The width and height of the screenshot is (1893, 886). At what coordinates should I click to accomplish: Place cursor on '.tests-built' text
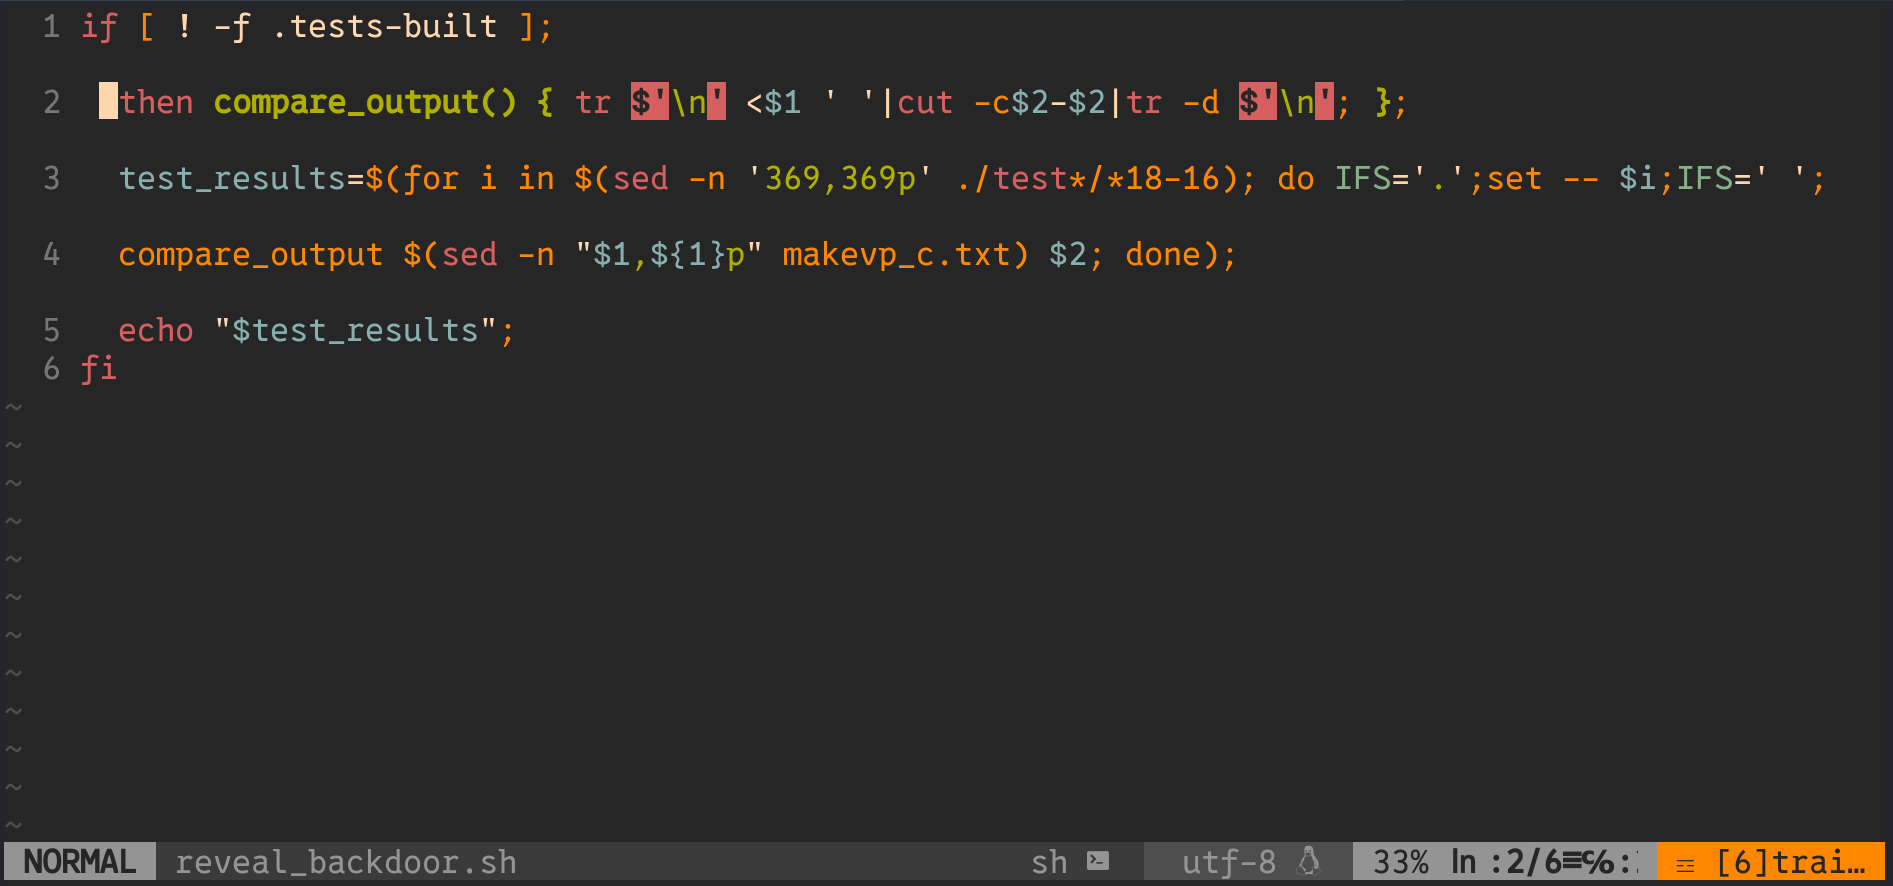pos(384,27)
